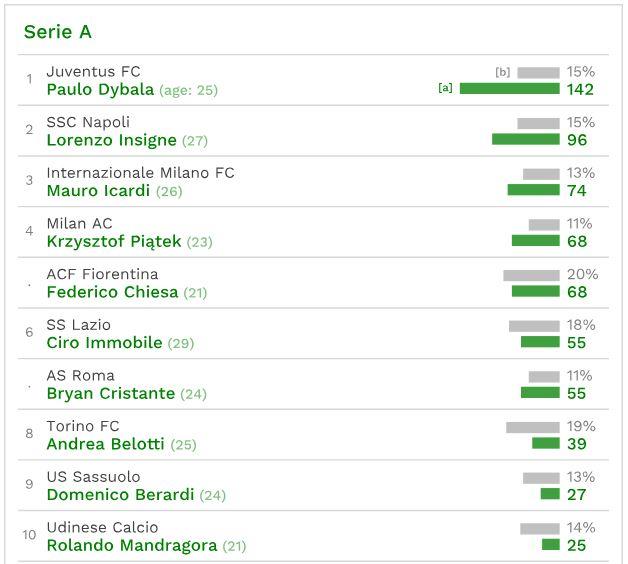The height and width of the screenshot is (564, 628).
Task: Click the [a] footnote marker
Action: 445,88
